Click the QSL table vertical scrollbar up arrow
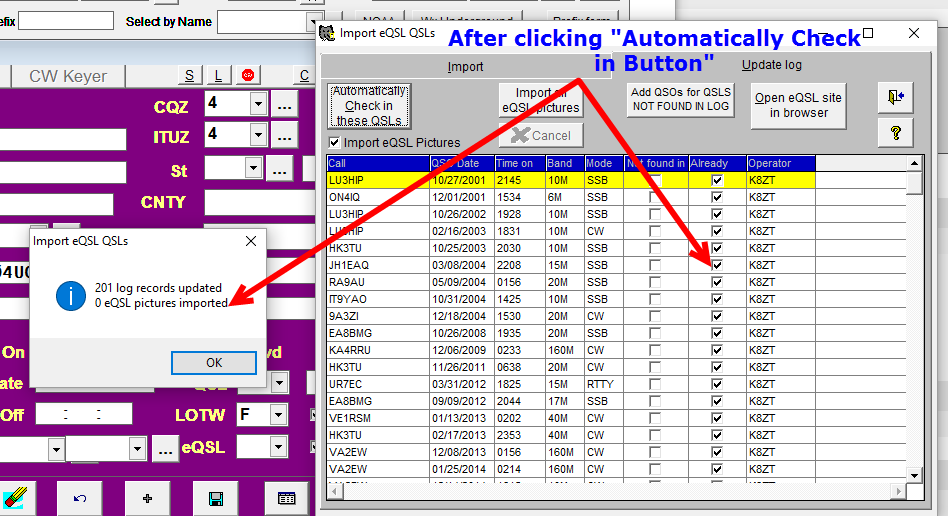 pos(914,163)
